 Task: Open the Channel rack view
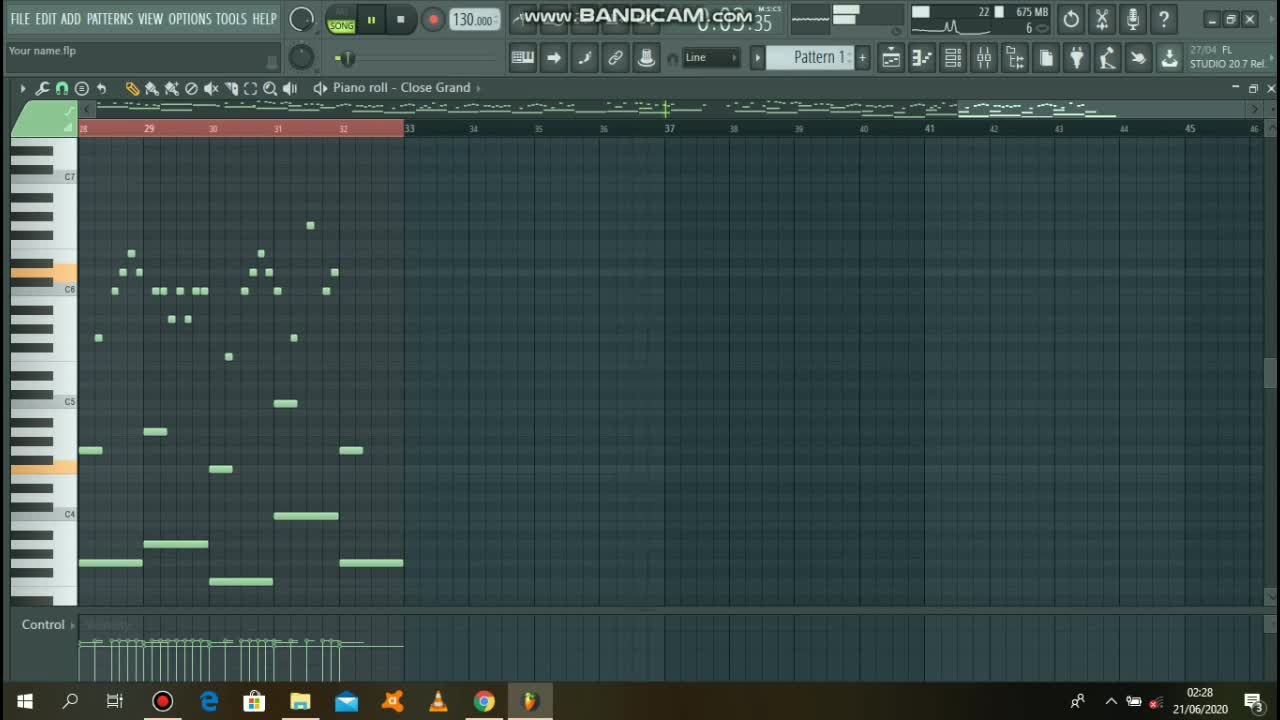click(x=953, y=58)
